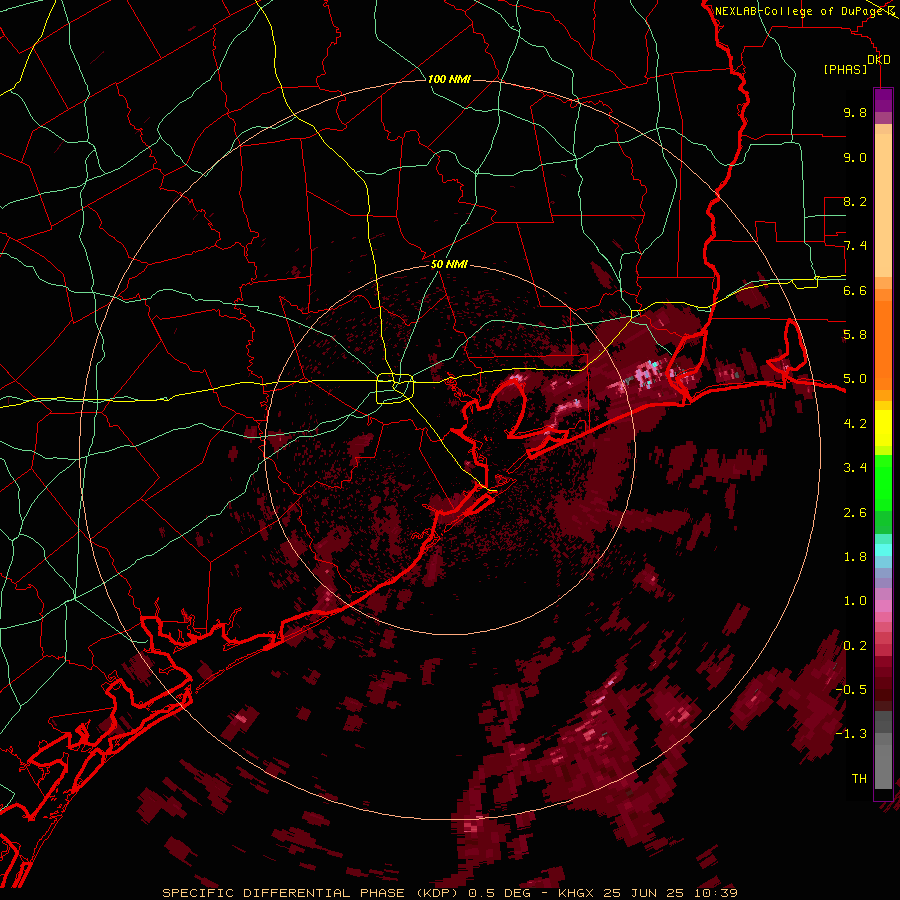Click the 8.2 value on the color scale
Viewport: 900px width, 900px height.
[855, 201]
